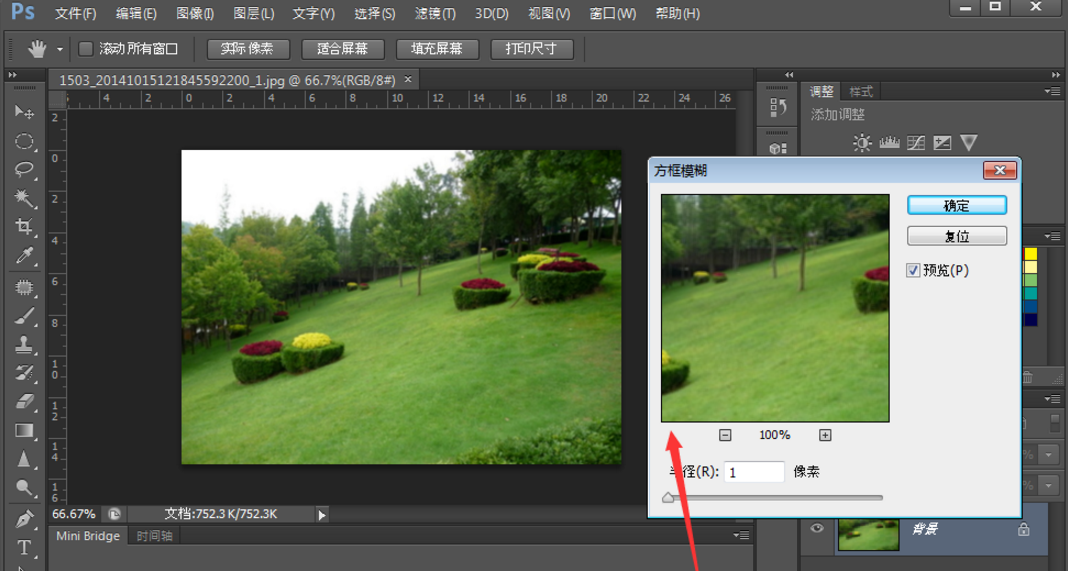Click the 适合屏幕 button
This screenshot has height=571, width=1068.
(x=342, y=49)
